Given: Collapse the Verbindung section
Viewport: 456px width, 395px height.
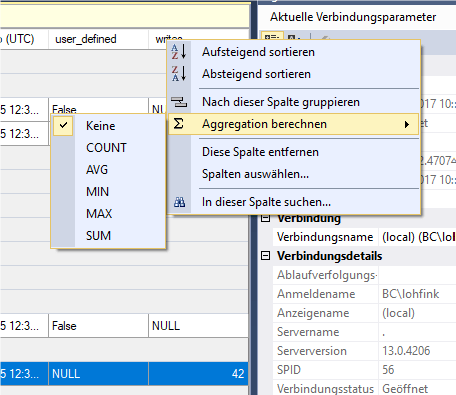Looking at the screenshot, I should click(265, 219).
